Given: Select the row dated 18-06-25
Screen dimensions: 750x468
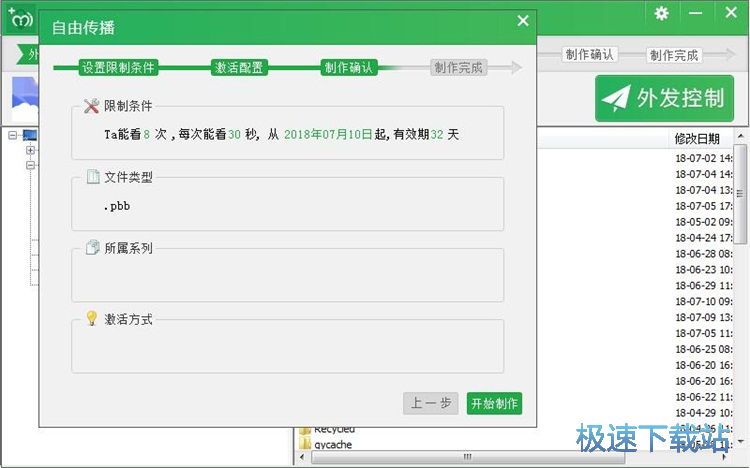Looking at the screenshot, I should tap(703, 349).
